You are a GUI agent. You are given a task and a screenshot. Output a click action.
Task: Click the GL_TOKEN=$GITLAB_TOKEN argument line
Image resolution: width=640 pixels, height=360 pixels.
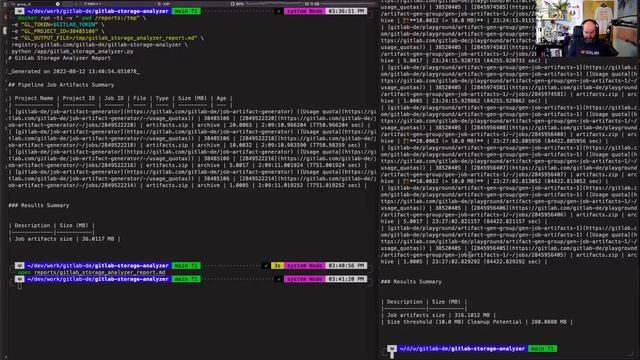57,24
